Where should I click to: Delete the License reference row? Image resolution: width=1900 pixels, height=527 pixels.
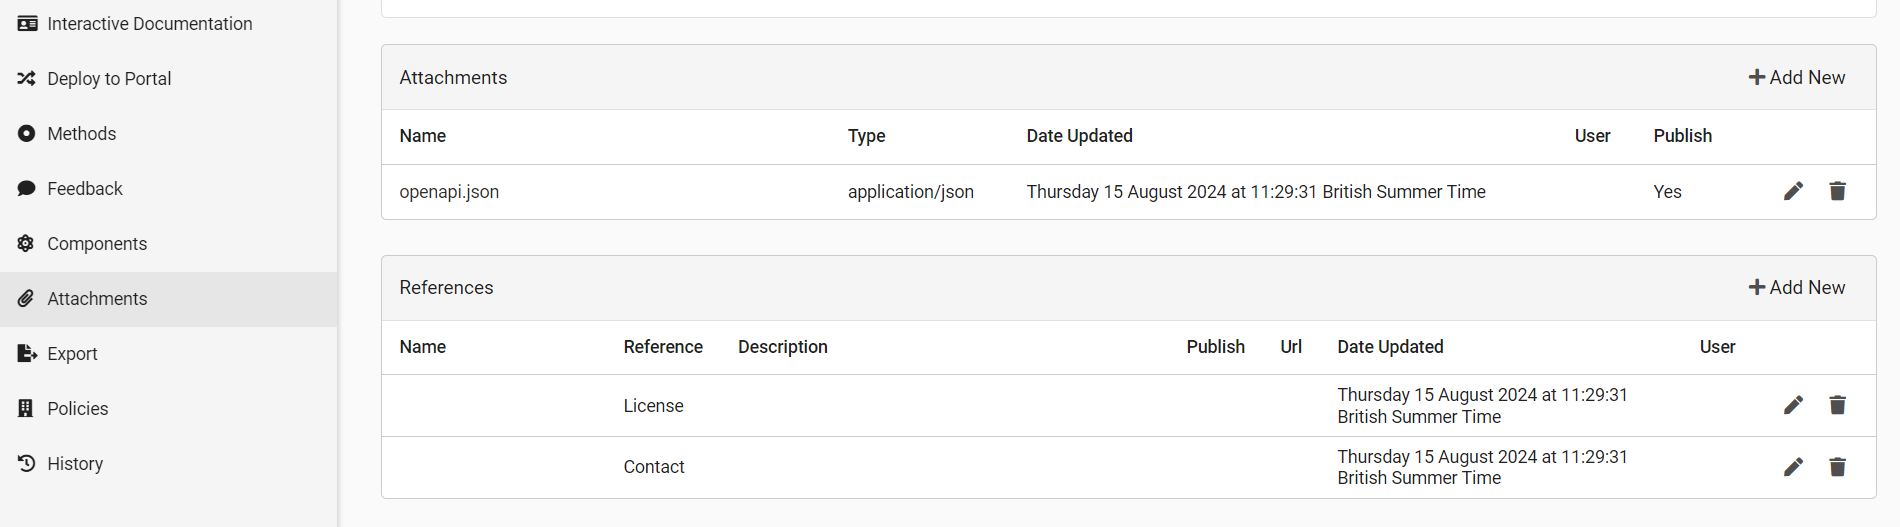tap(1837, 405)
